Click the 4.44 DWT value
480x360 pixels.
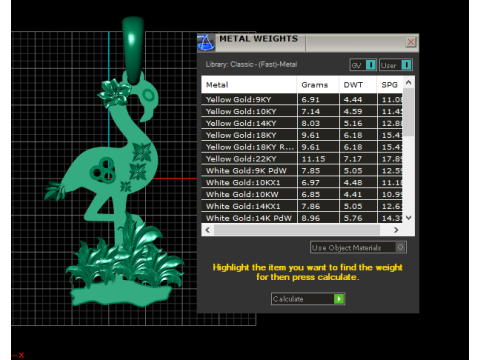click(x=353, y=99)
